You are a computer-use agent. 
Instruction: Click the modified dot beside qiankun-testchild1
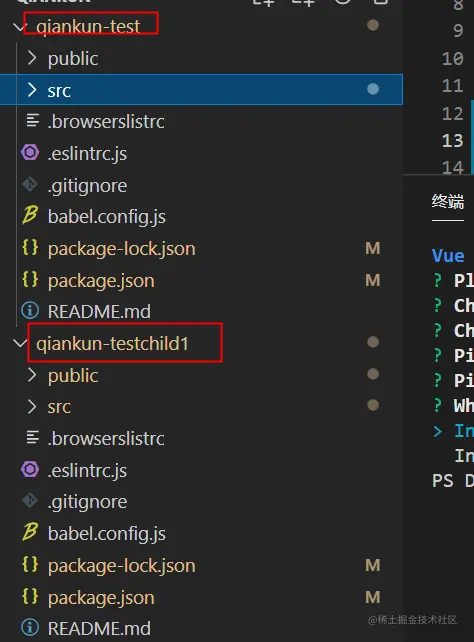[x=372, y=342]
